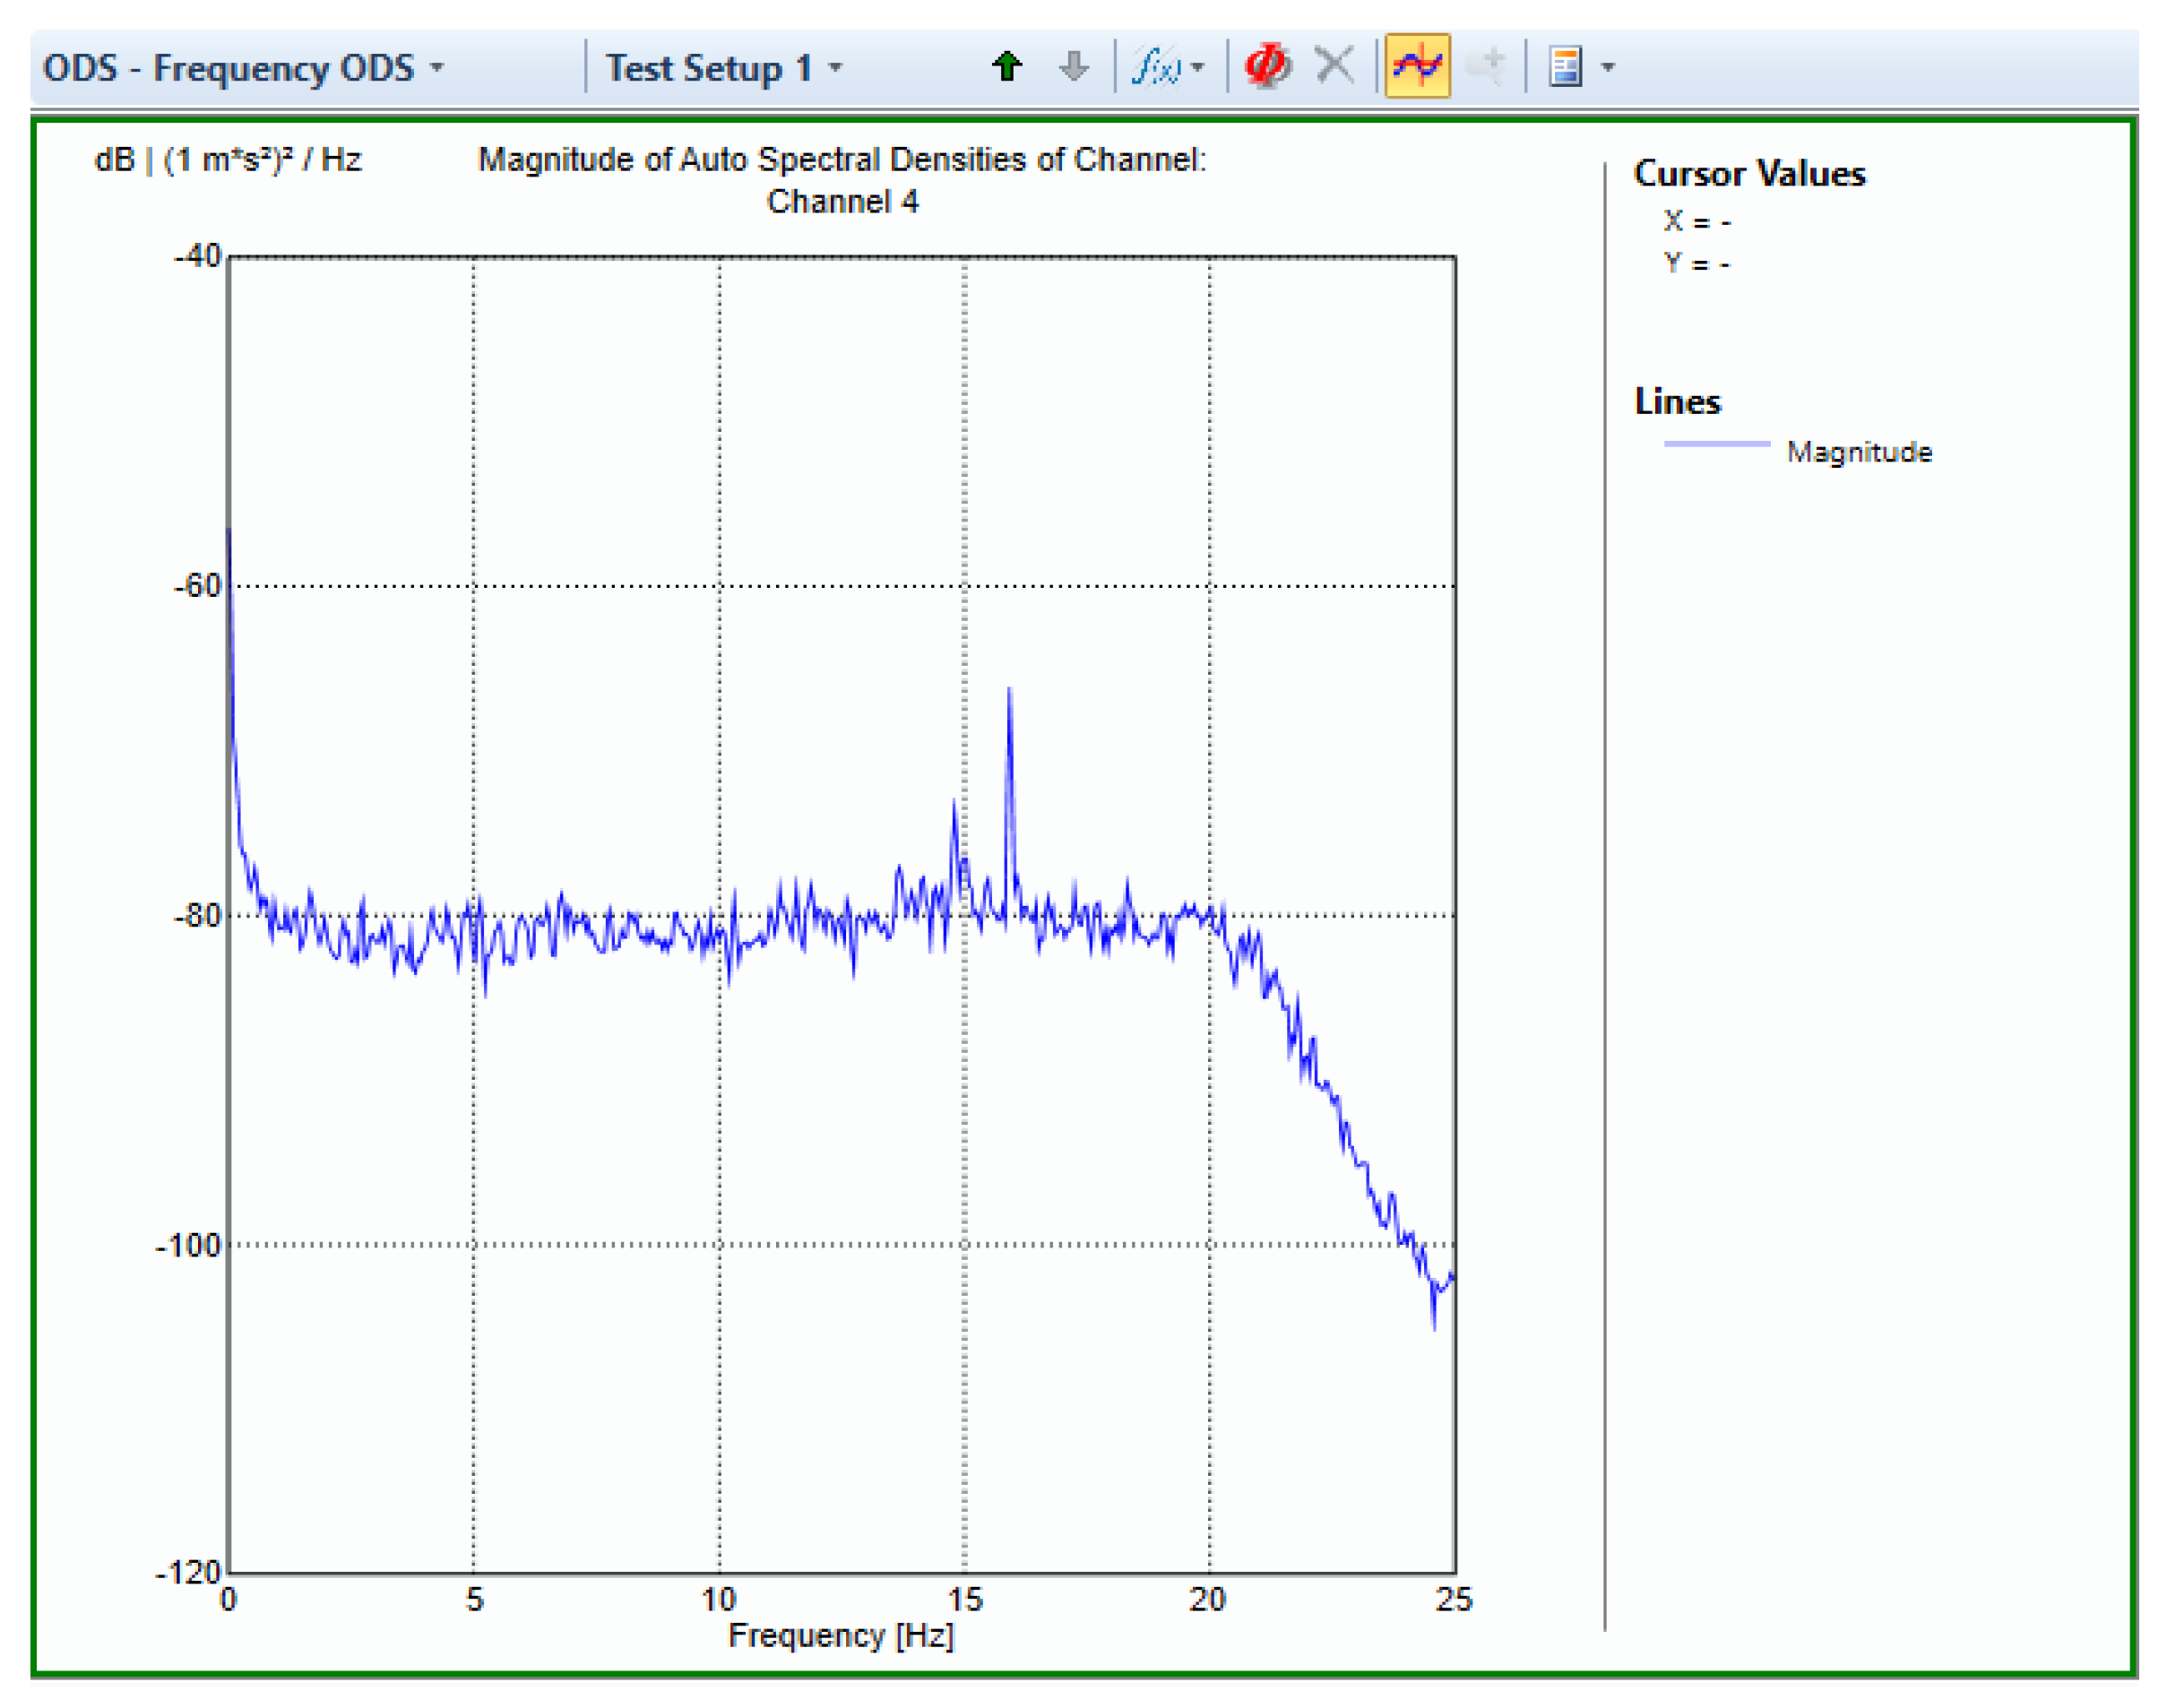This screenshot has width=2167, height=1708.
Task: Click the green up arrow icon
Action: (x=1007, y=67)
